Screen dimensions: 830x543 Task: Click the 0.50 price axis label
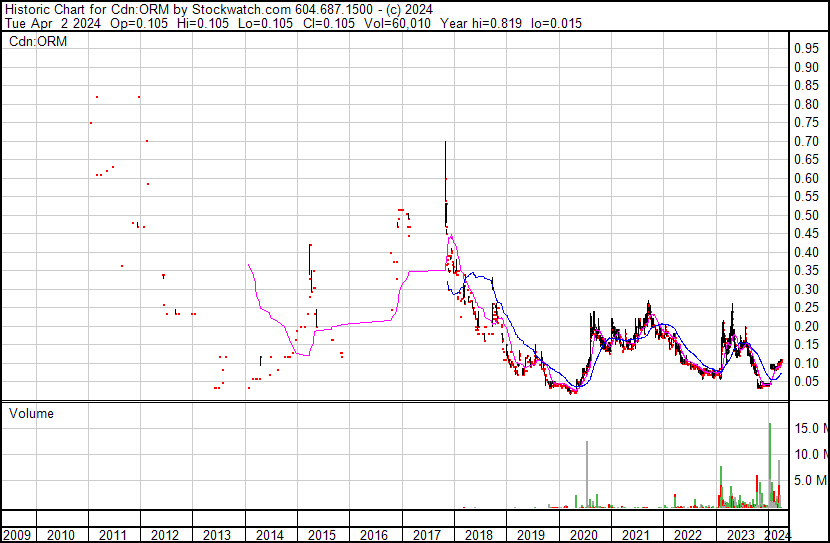[807, 215]
